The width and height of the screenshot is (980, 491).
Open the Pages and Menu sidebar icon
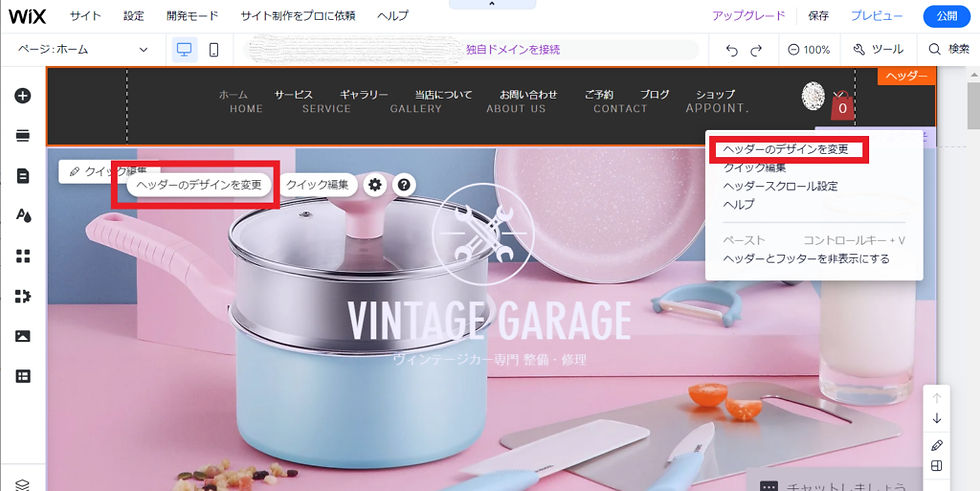(23, 176)
